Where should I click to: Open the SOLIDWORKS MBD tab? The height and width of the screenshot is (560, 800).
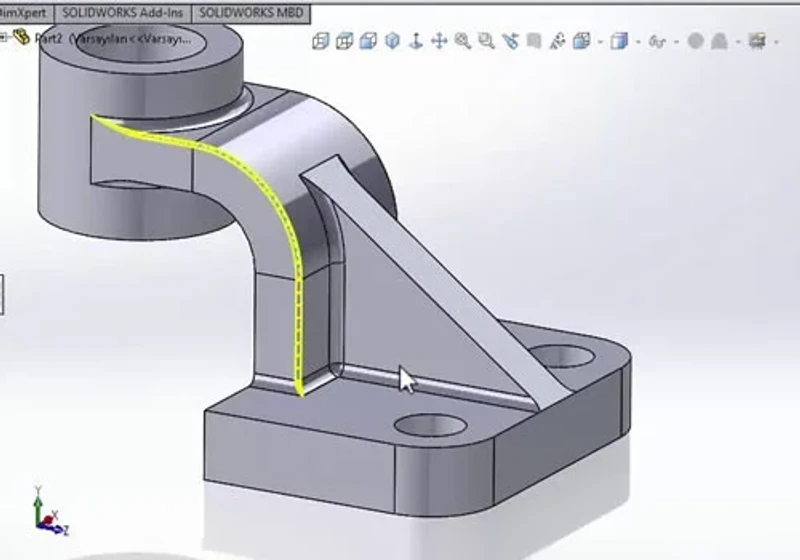pyautogui.click(x=251, y=13)
